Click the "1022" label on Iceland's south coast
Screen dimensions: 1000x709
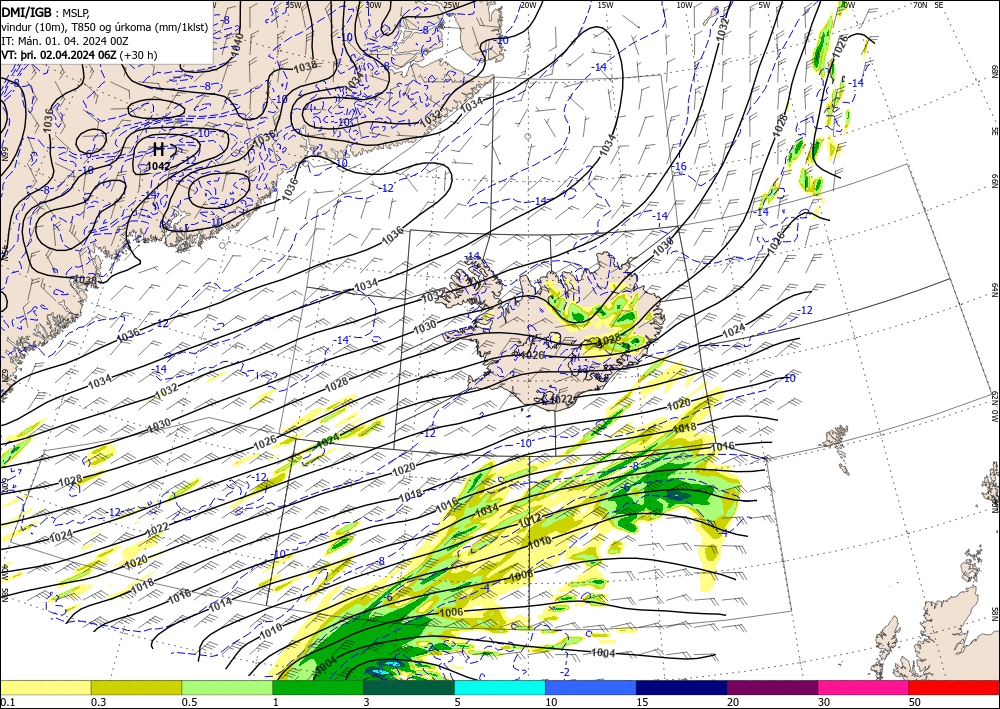[x=562, y=399]
